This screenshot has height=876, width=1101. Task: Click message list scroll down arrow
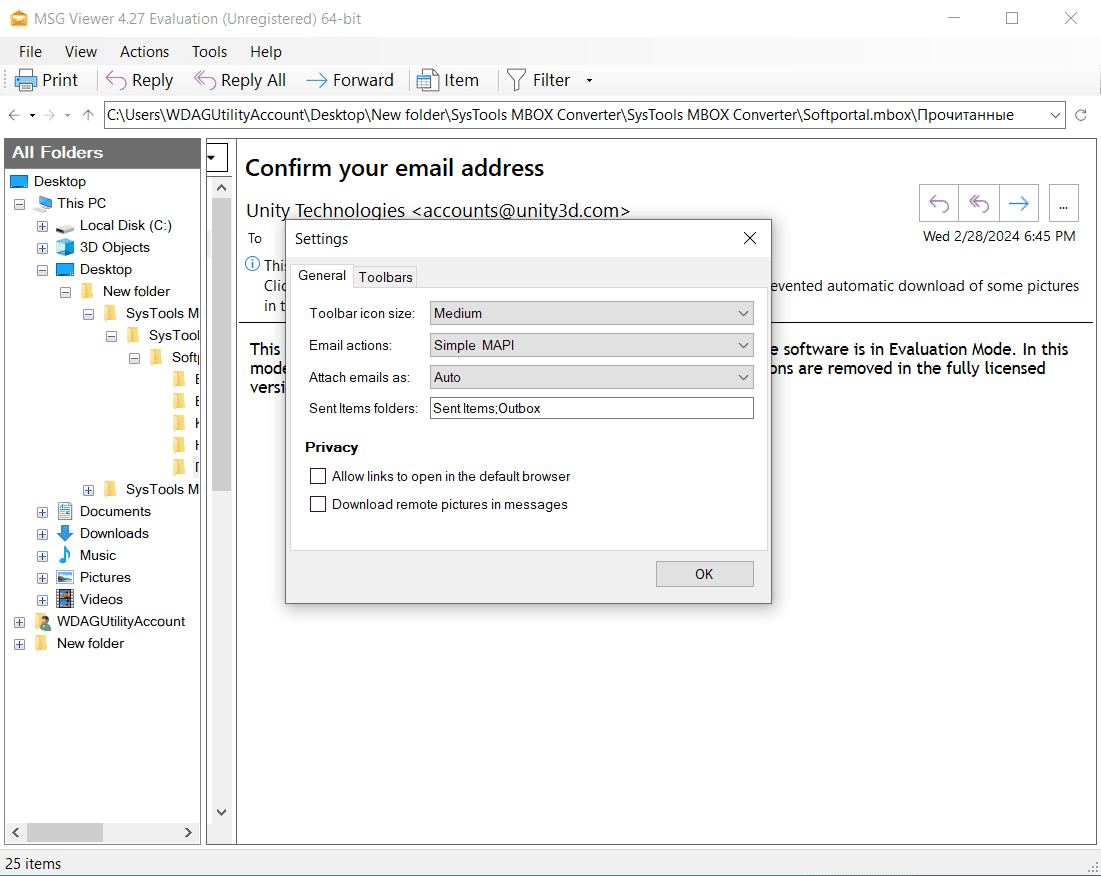click(x=221, y=812)
